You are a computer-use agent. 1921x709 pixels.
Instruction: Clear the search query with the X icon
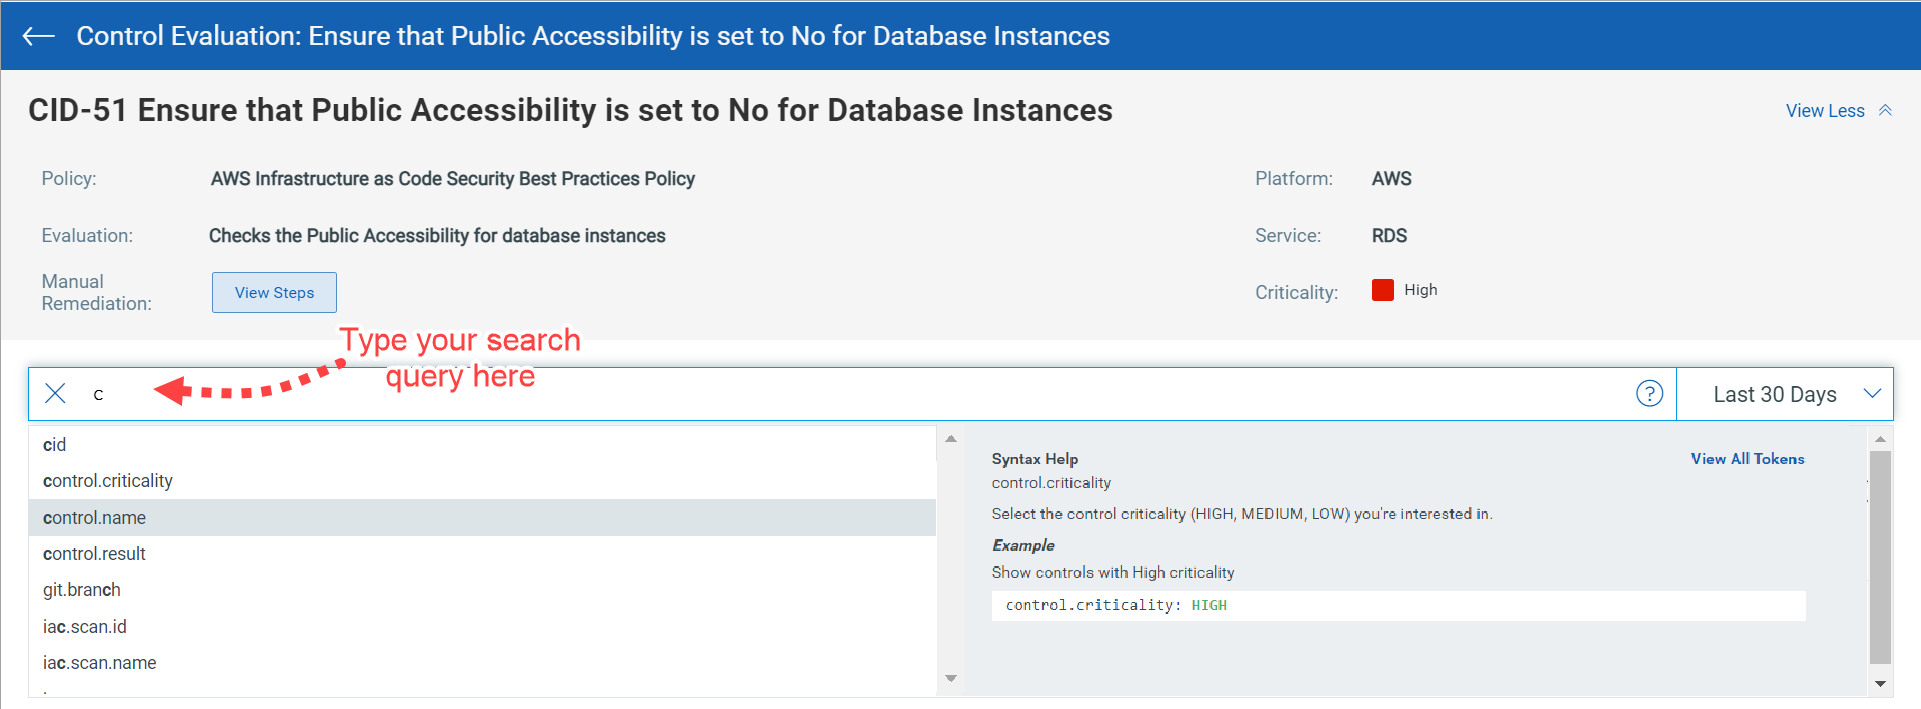point(56,393)
